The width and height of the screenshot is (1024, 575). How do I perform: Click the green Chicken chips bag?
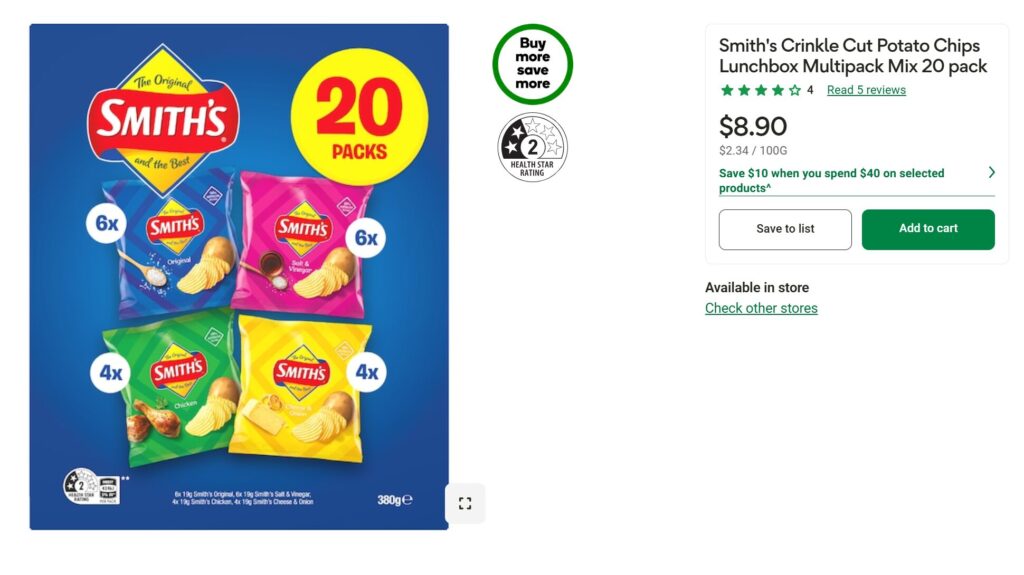(171, 389)
